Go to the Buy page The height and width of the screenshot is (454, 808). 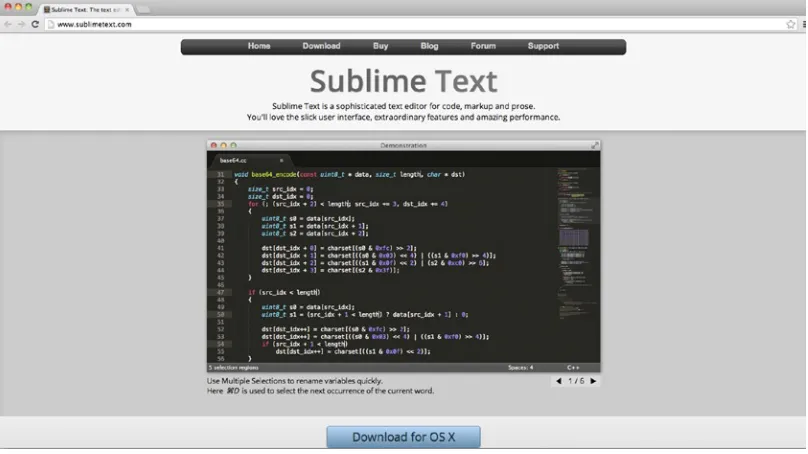380,46
